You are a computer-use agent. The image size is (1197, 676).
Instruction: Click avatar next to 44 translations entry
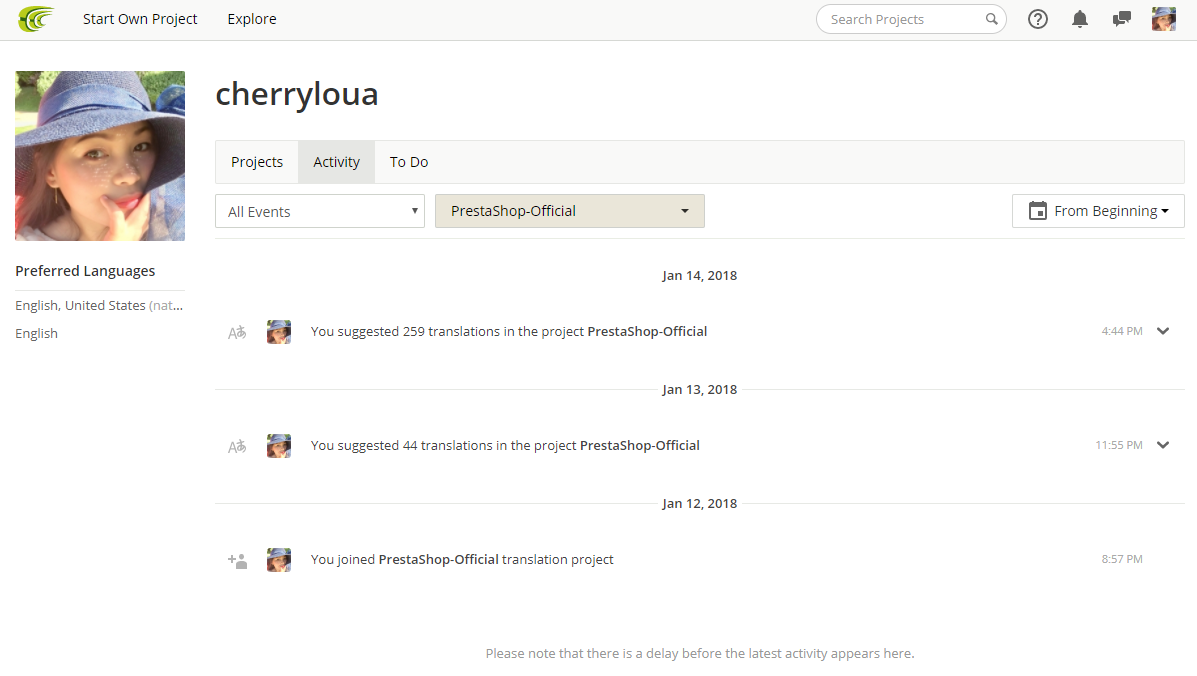[279, 446]
